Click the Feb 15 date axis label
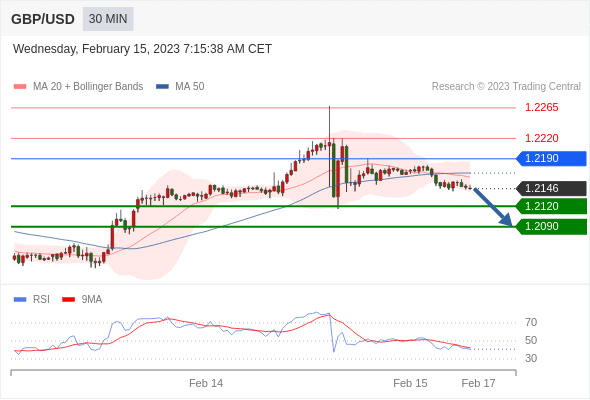The height and width of the screenshot is (400, 590). point(410,383)
